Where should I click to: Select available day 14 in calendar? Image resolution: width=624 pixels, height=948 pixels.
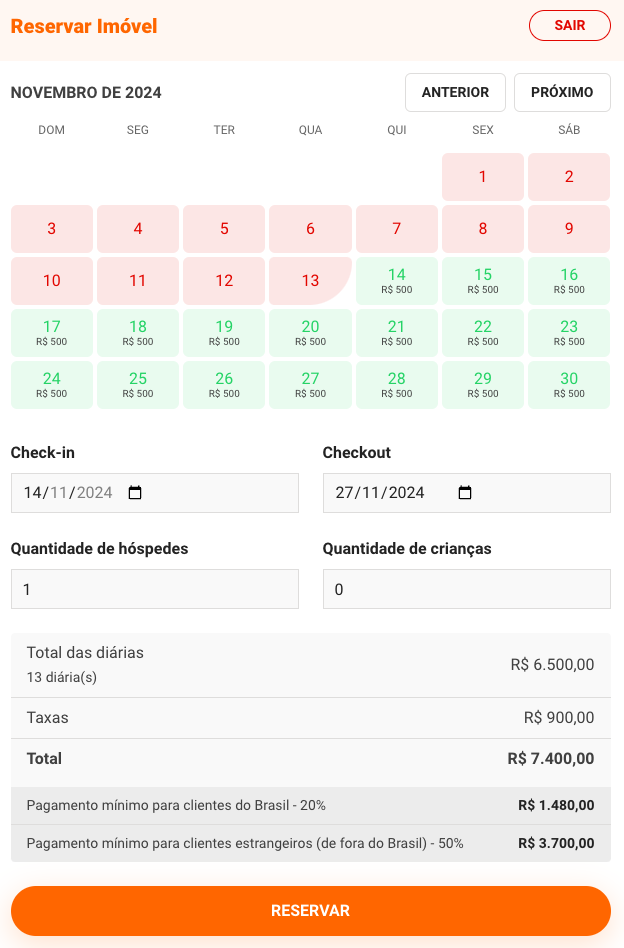[397, 281]
